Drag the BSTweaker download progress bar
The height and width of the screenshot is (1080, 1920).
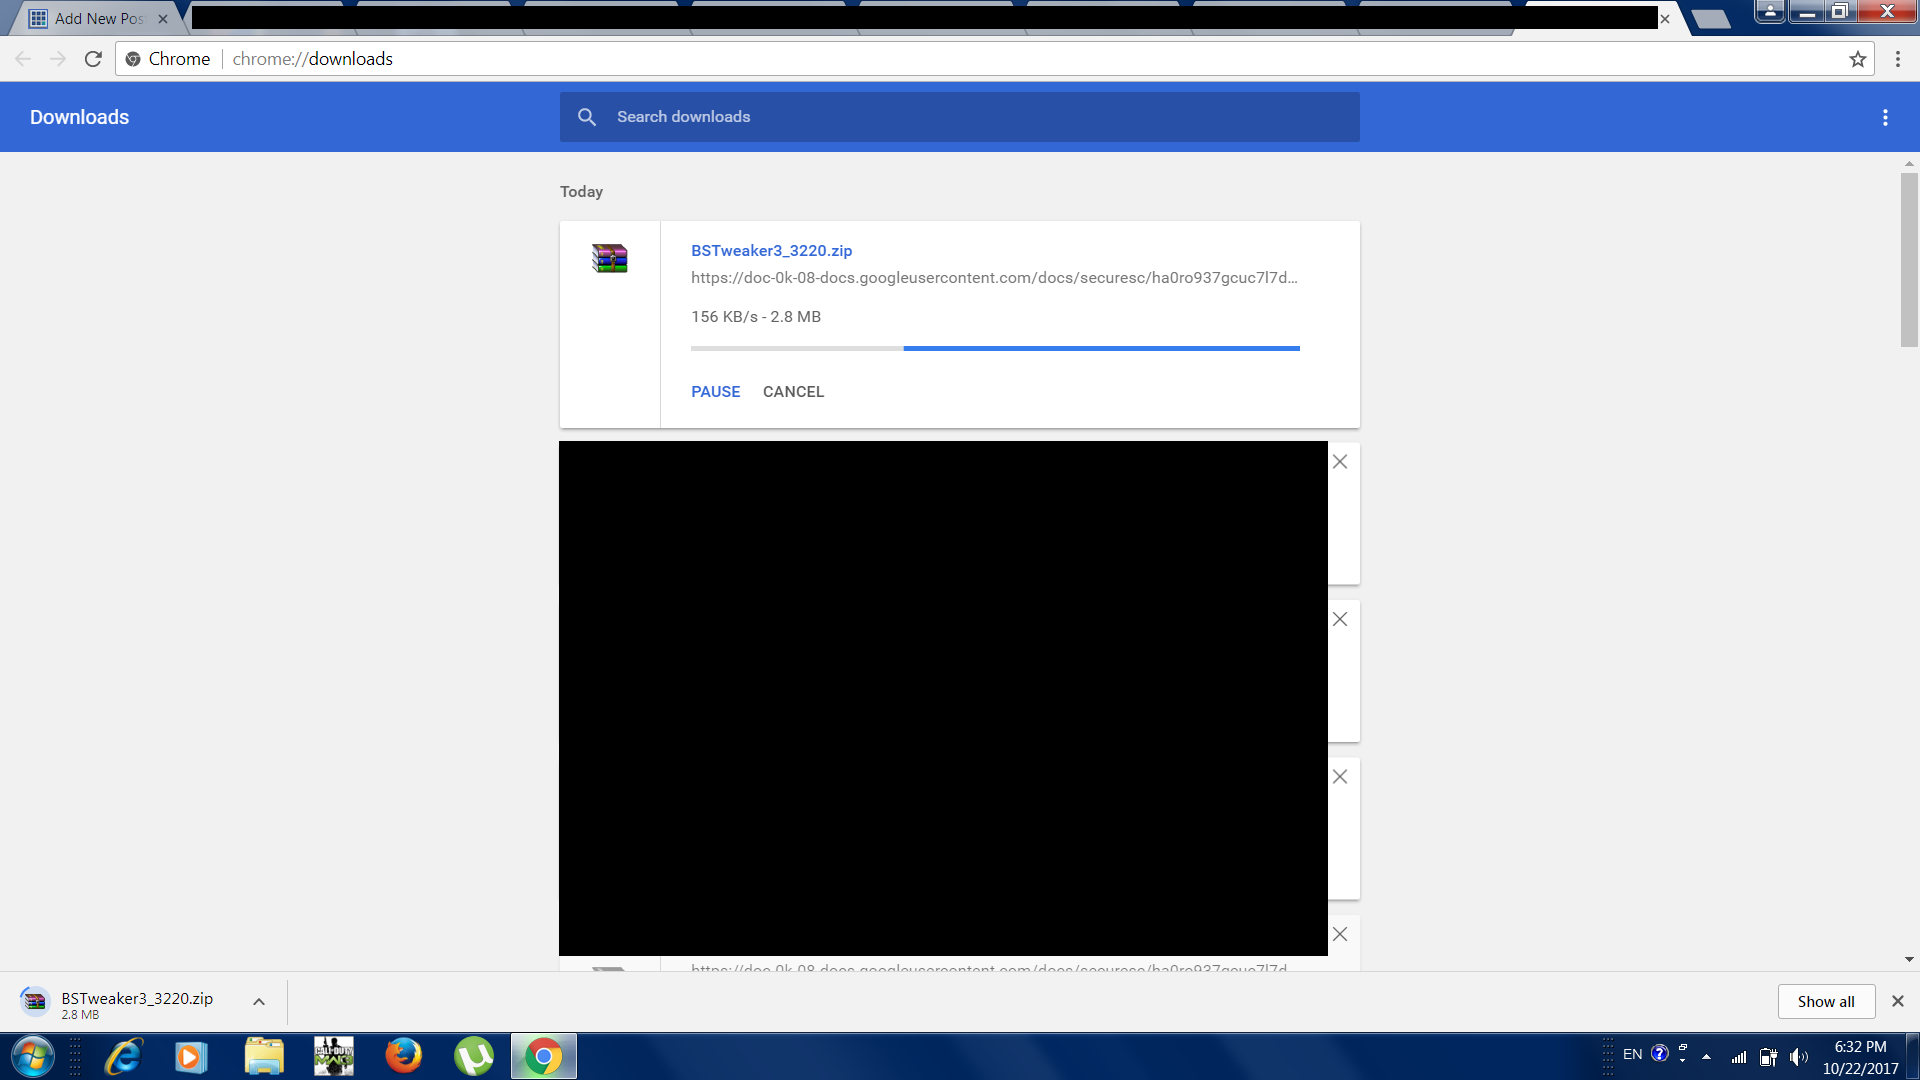(x=994, y=347)
